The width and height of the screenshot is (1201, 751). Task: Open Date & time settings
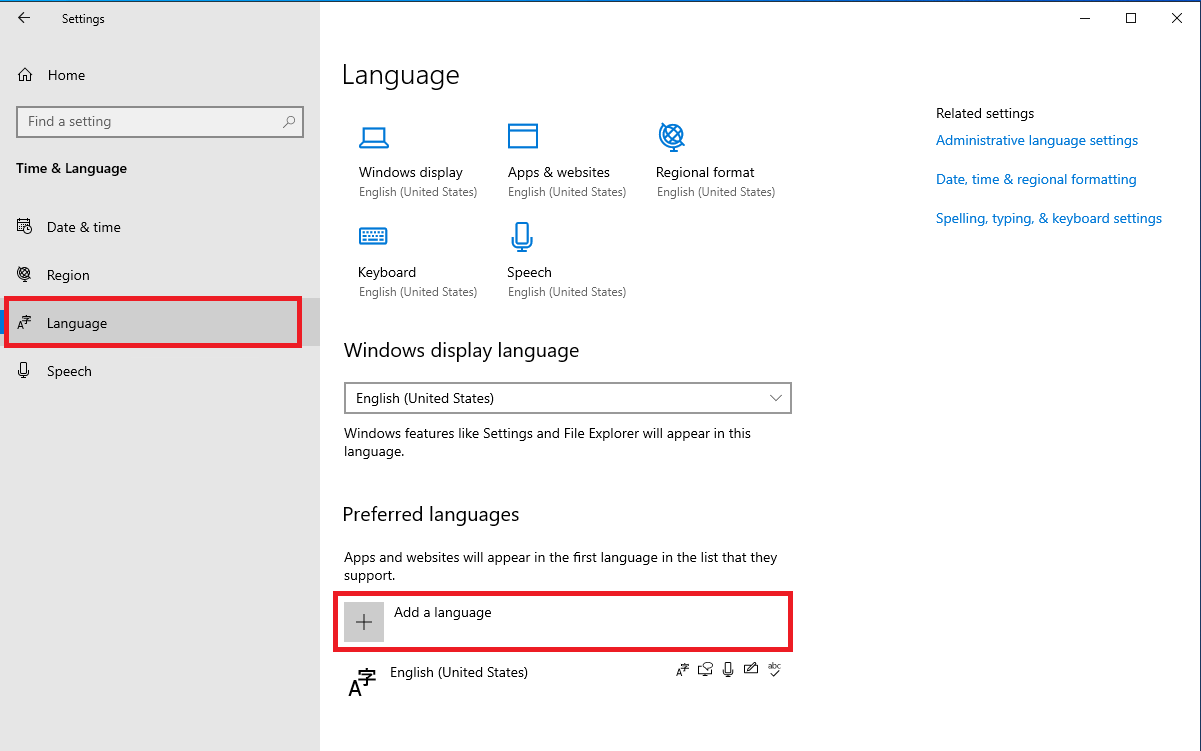coord(160,227)
